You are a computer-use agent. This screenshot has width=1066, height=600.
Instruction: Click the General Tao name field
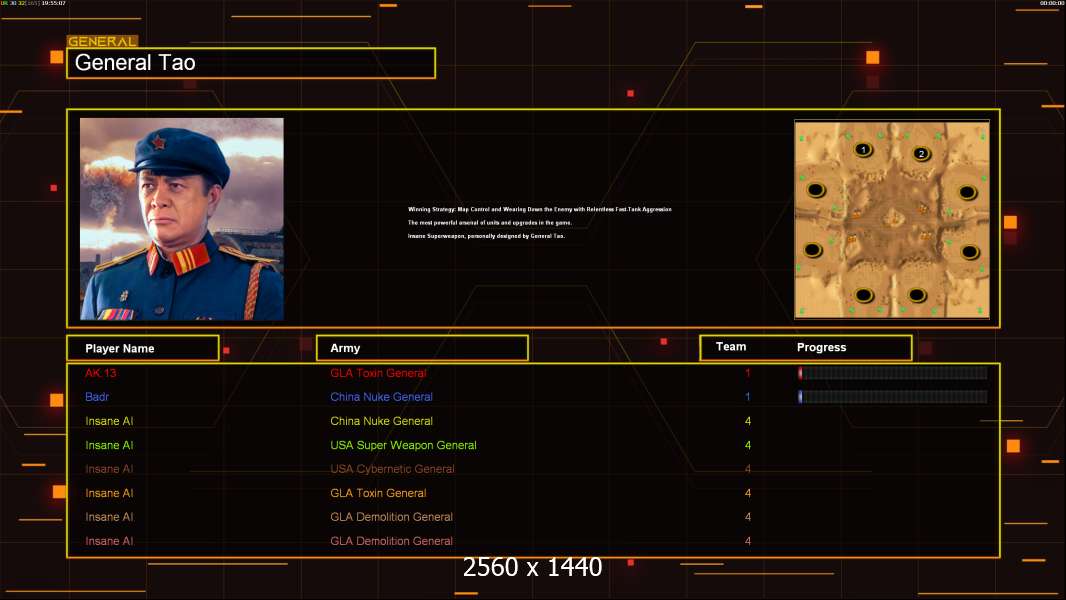click(x=251, y=63)
